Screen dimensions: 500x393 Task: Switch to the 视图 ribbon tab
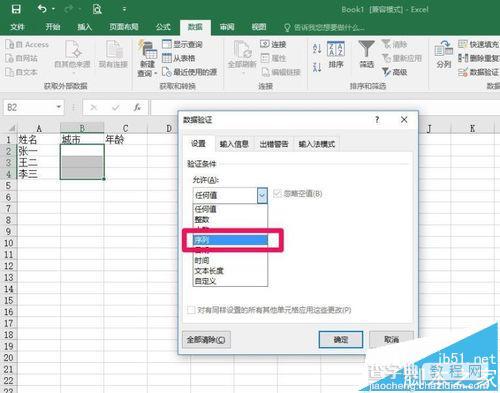[x=259, y=27]
